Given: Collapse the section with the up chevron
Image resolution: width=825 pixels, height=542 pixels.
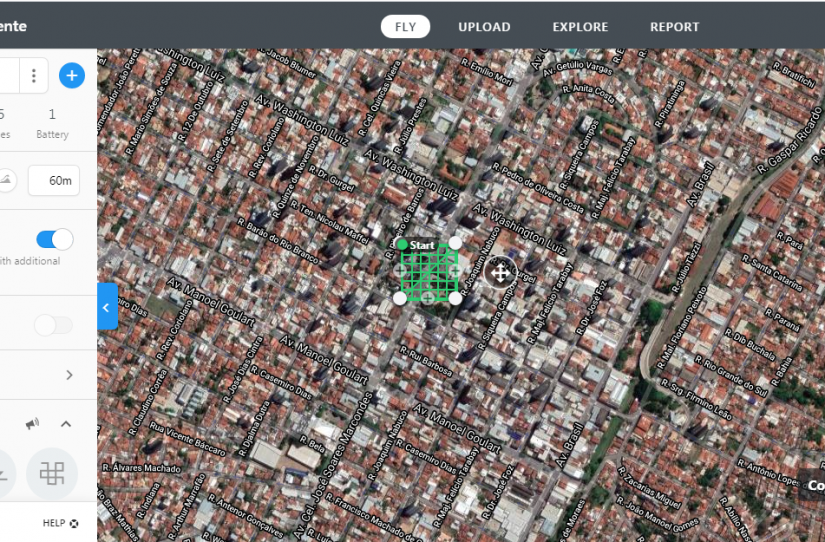Looking at the screenshot, I should tap(66, 424).
